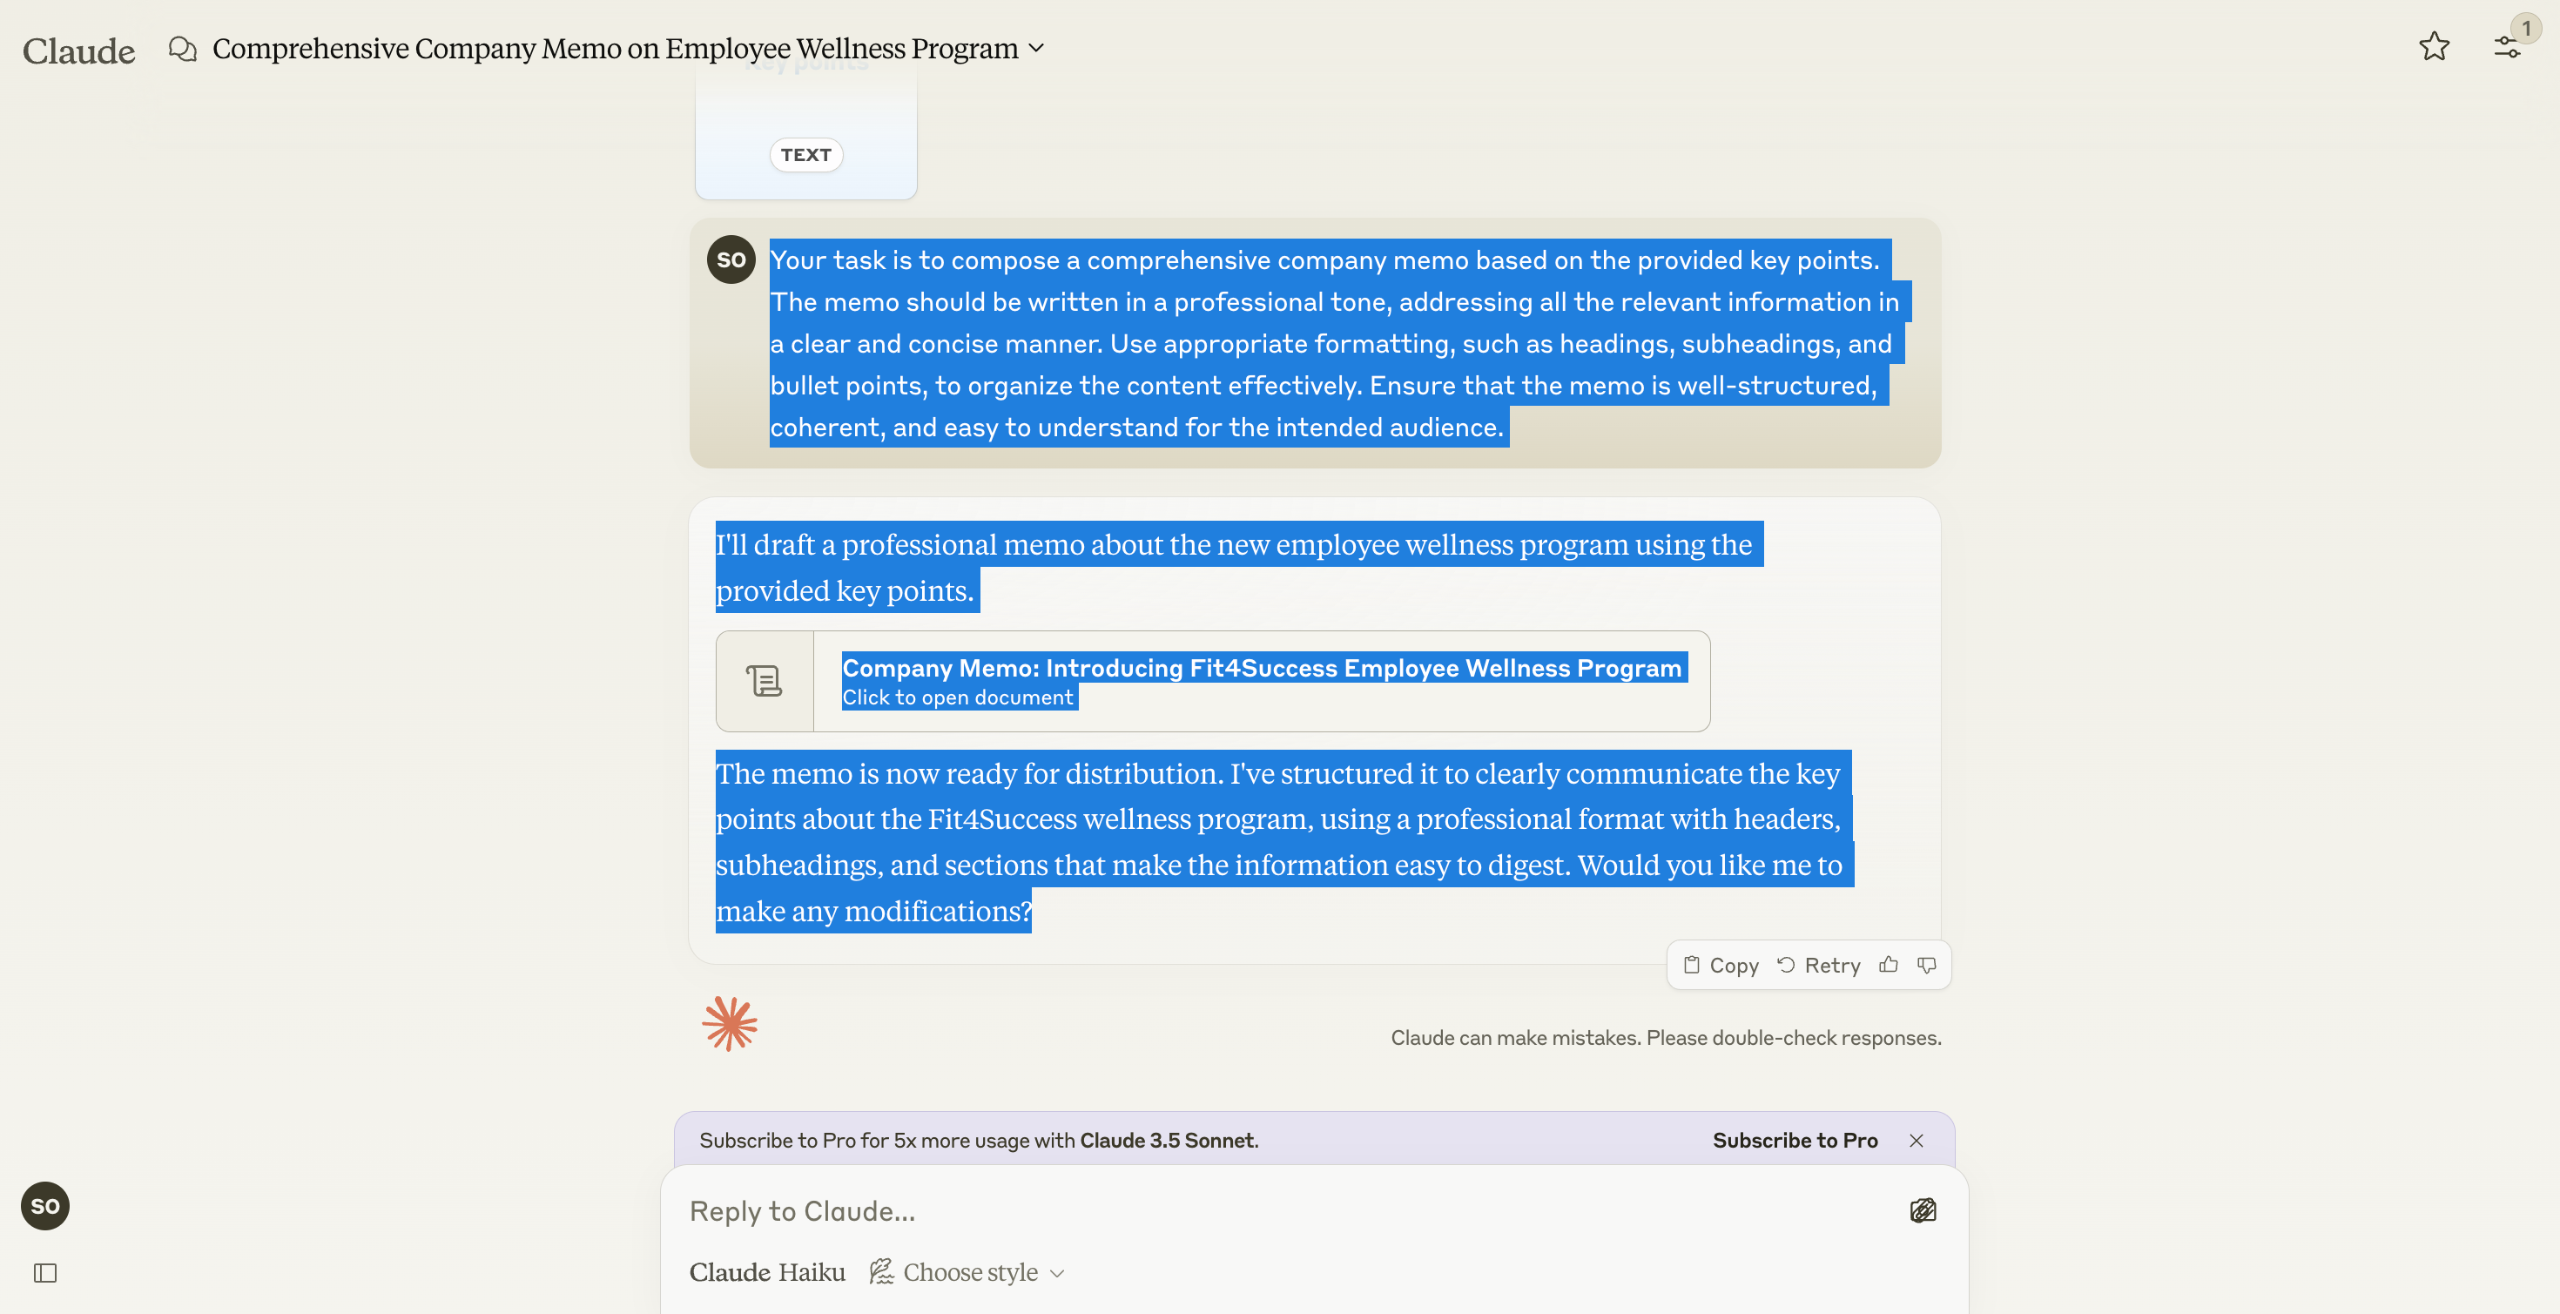2560x1314 pixels.
Task: Click the orange Claude starburst icon
Action: 730,1024
